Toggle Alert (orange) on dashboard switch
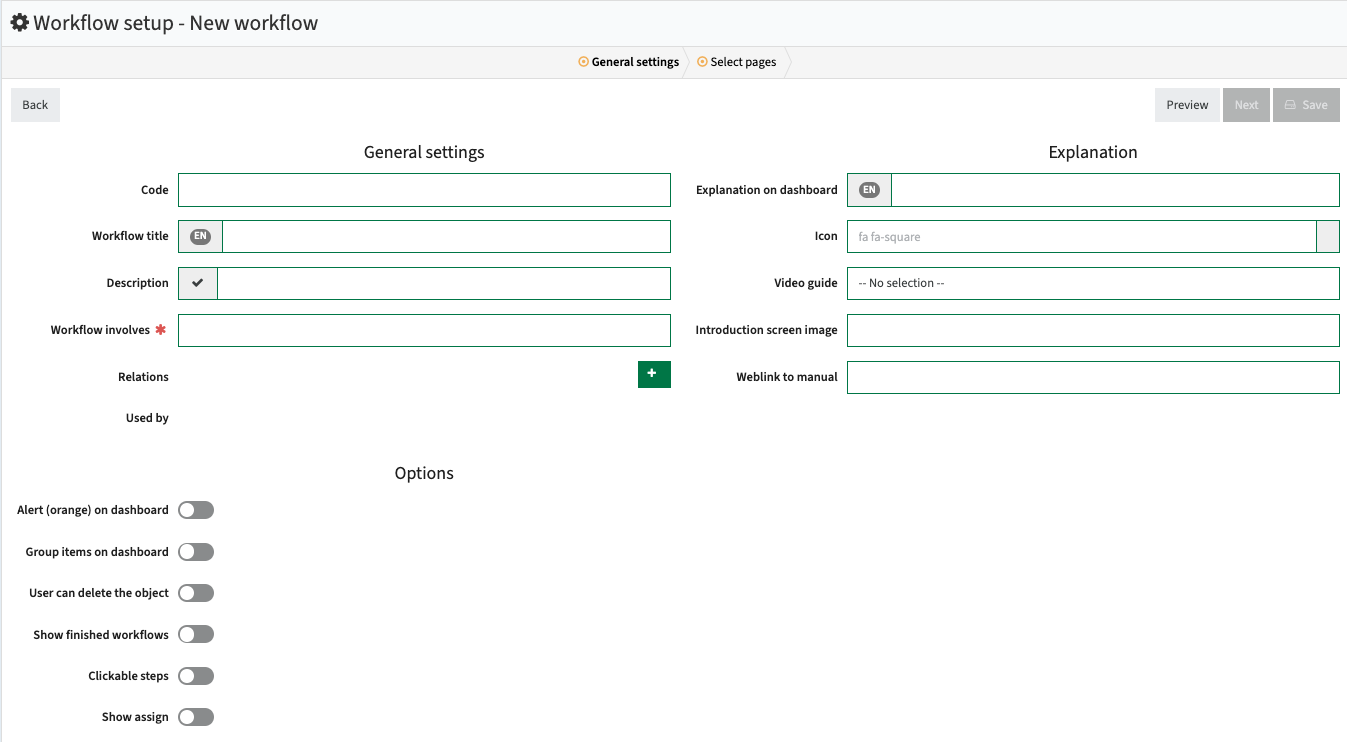 pyautogui.click(x=196, y=510)
